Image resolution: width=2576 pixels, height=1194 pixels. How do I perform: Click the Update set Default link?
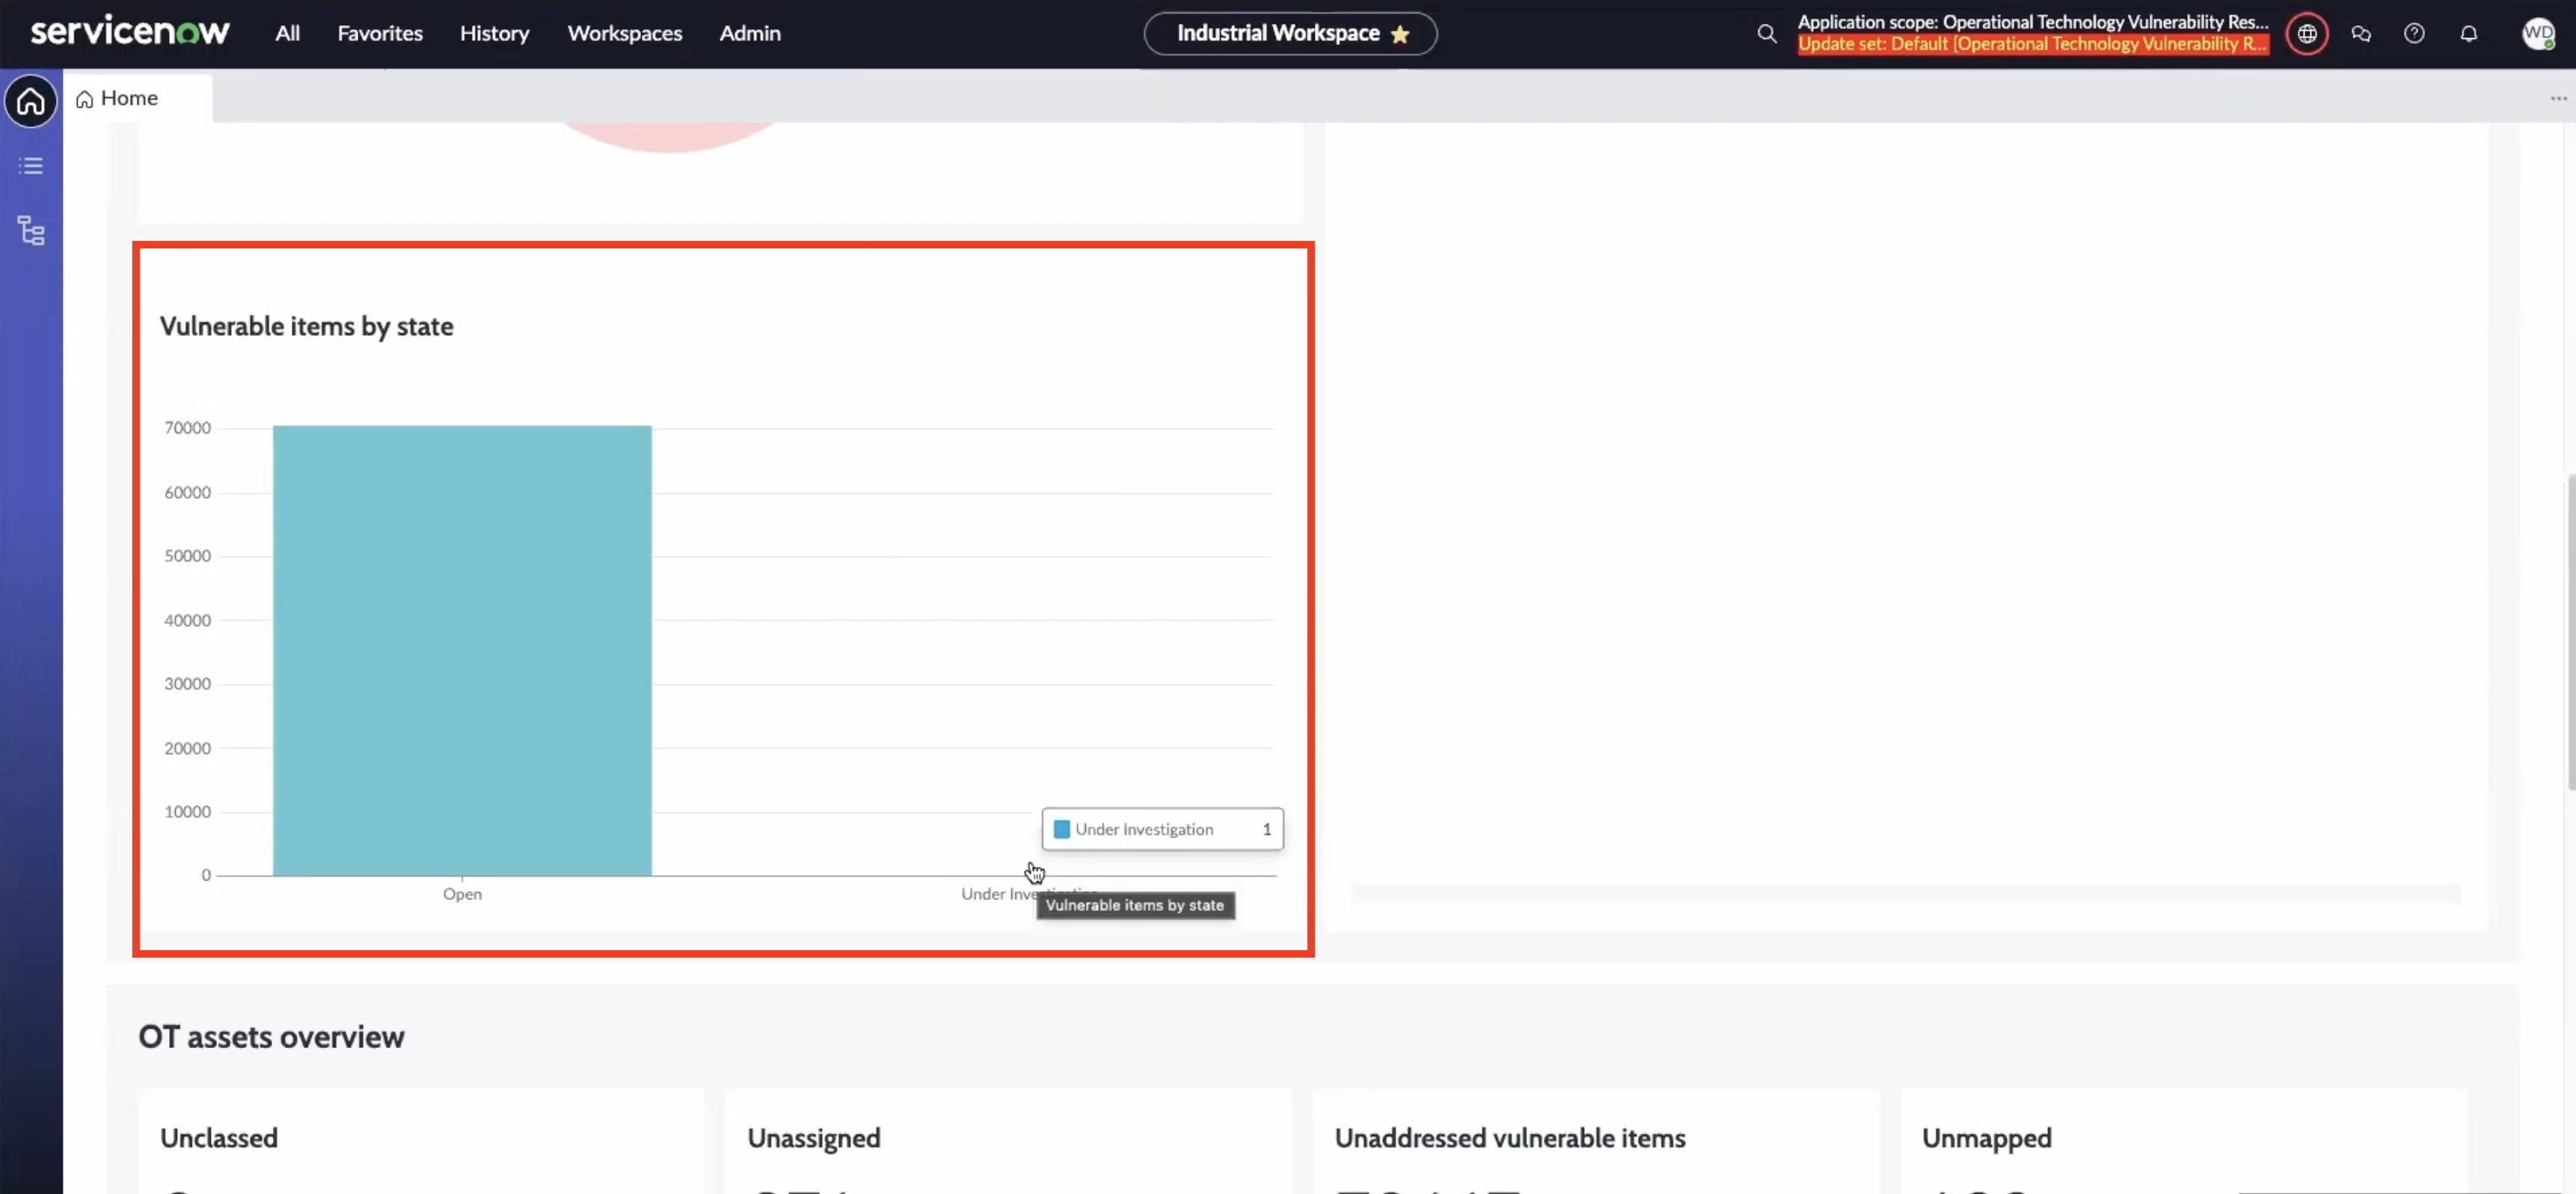[x=2032, y=45]
